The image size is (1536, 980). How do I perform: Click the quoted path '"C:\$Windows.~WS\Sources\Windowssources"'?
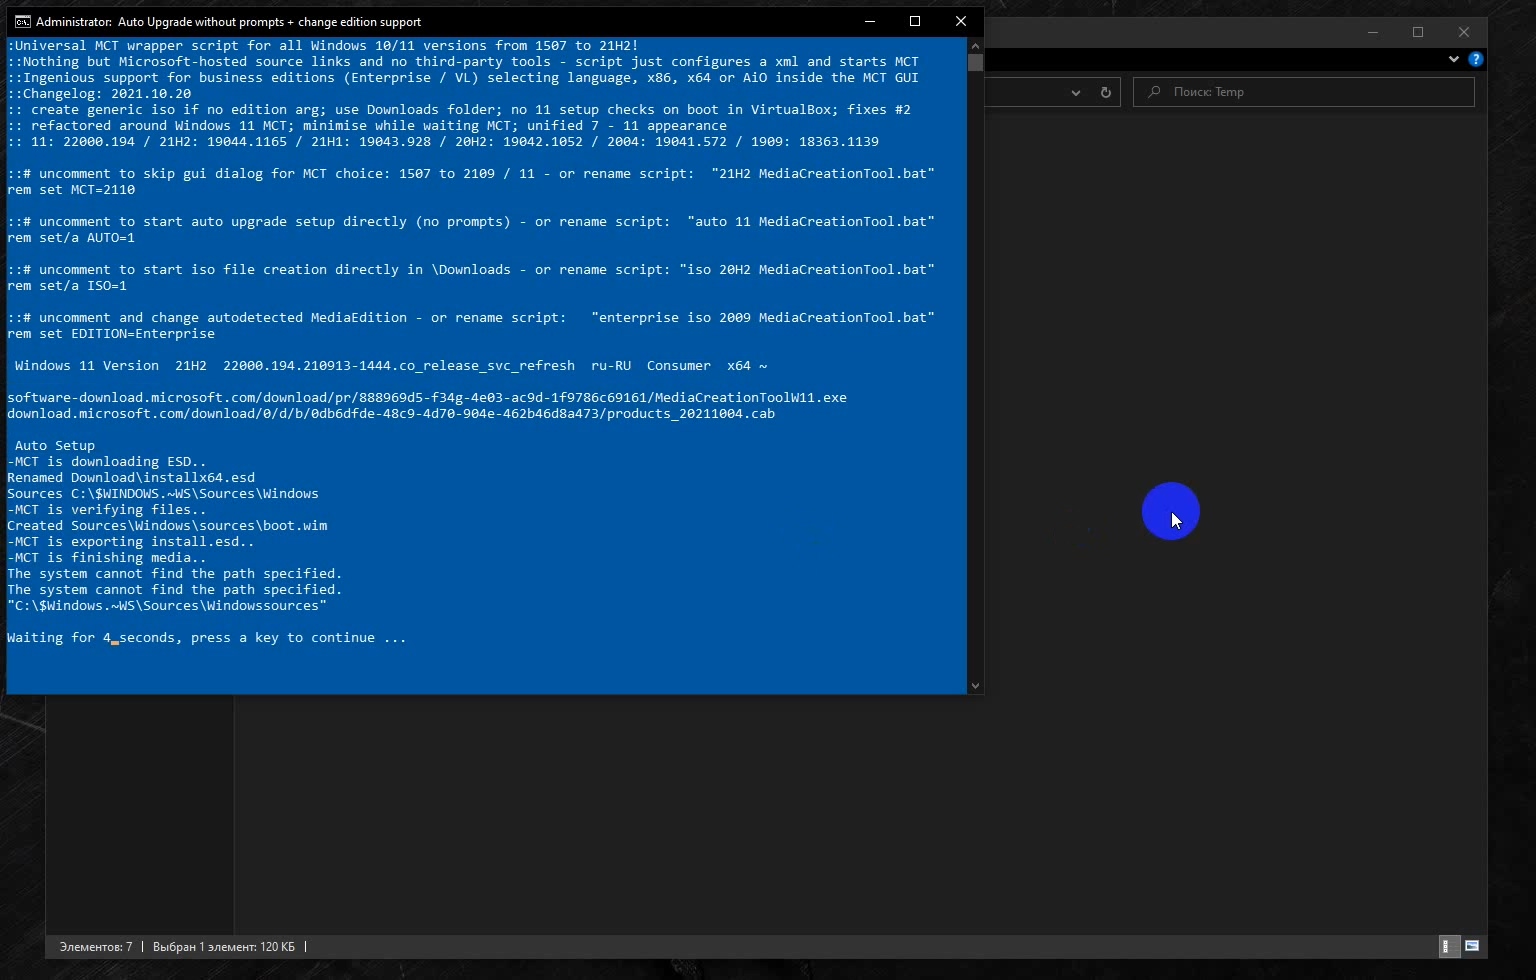(x=167, y=606)
